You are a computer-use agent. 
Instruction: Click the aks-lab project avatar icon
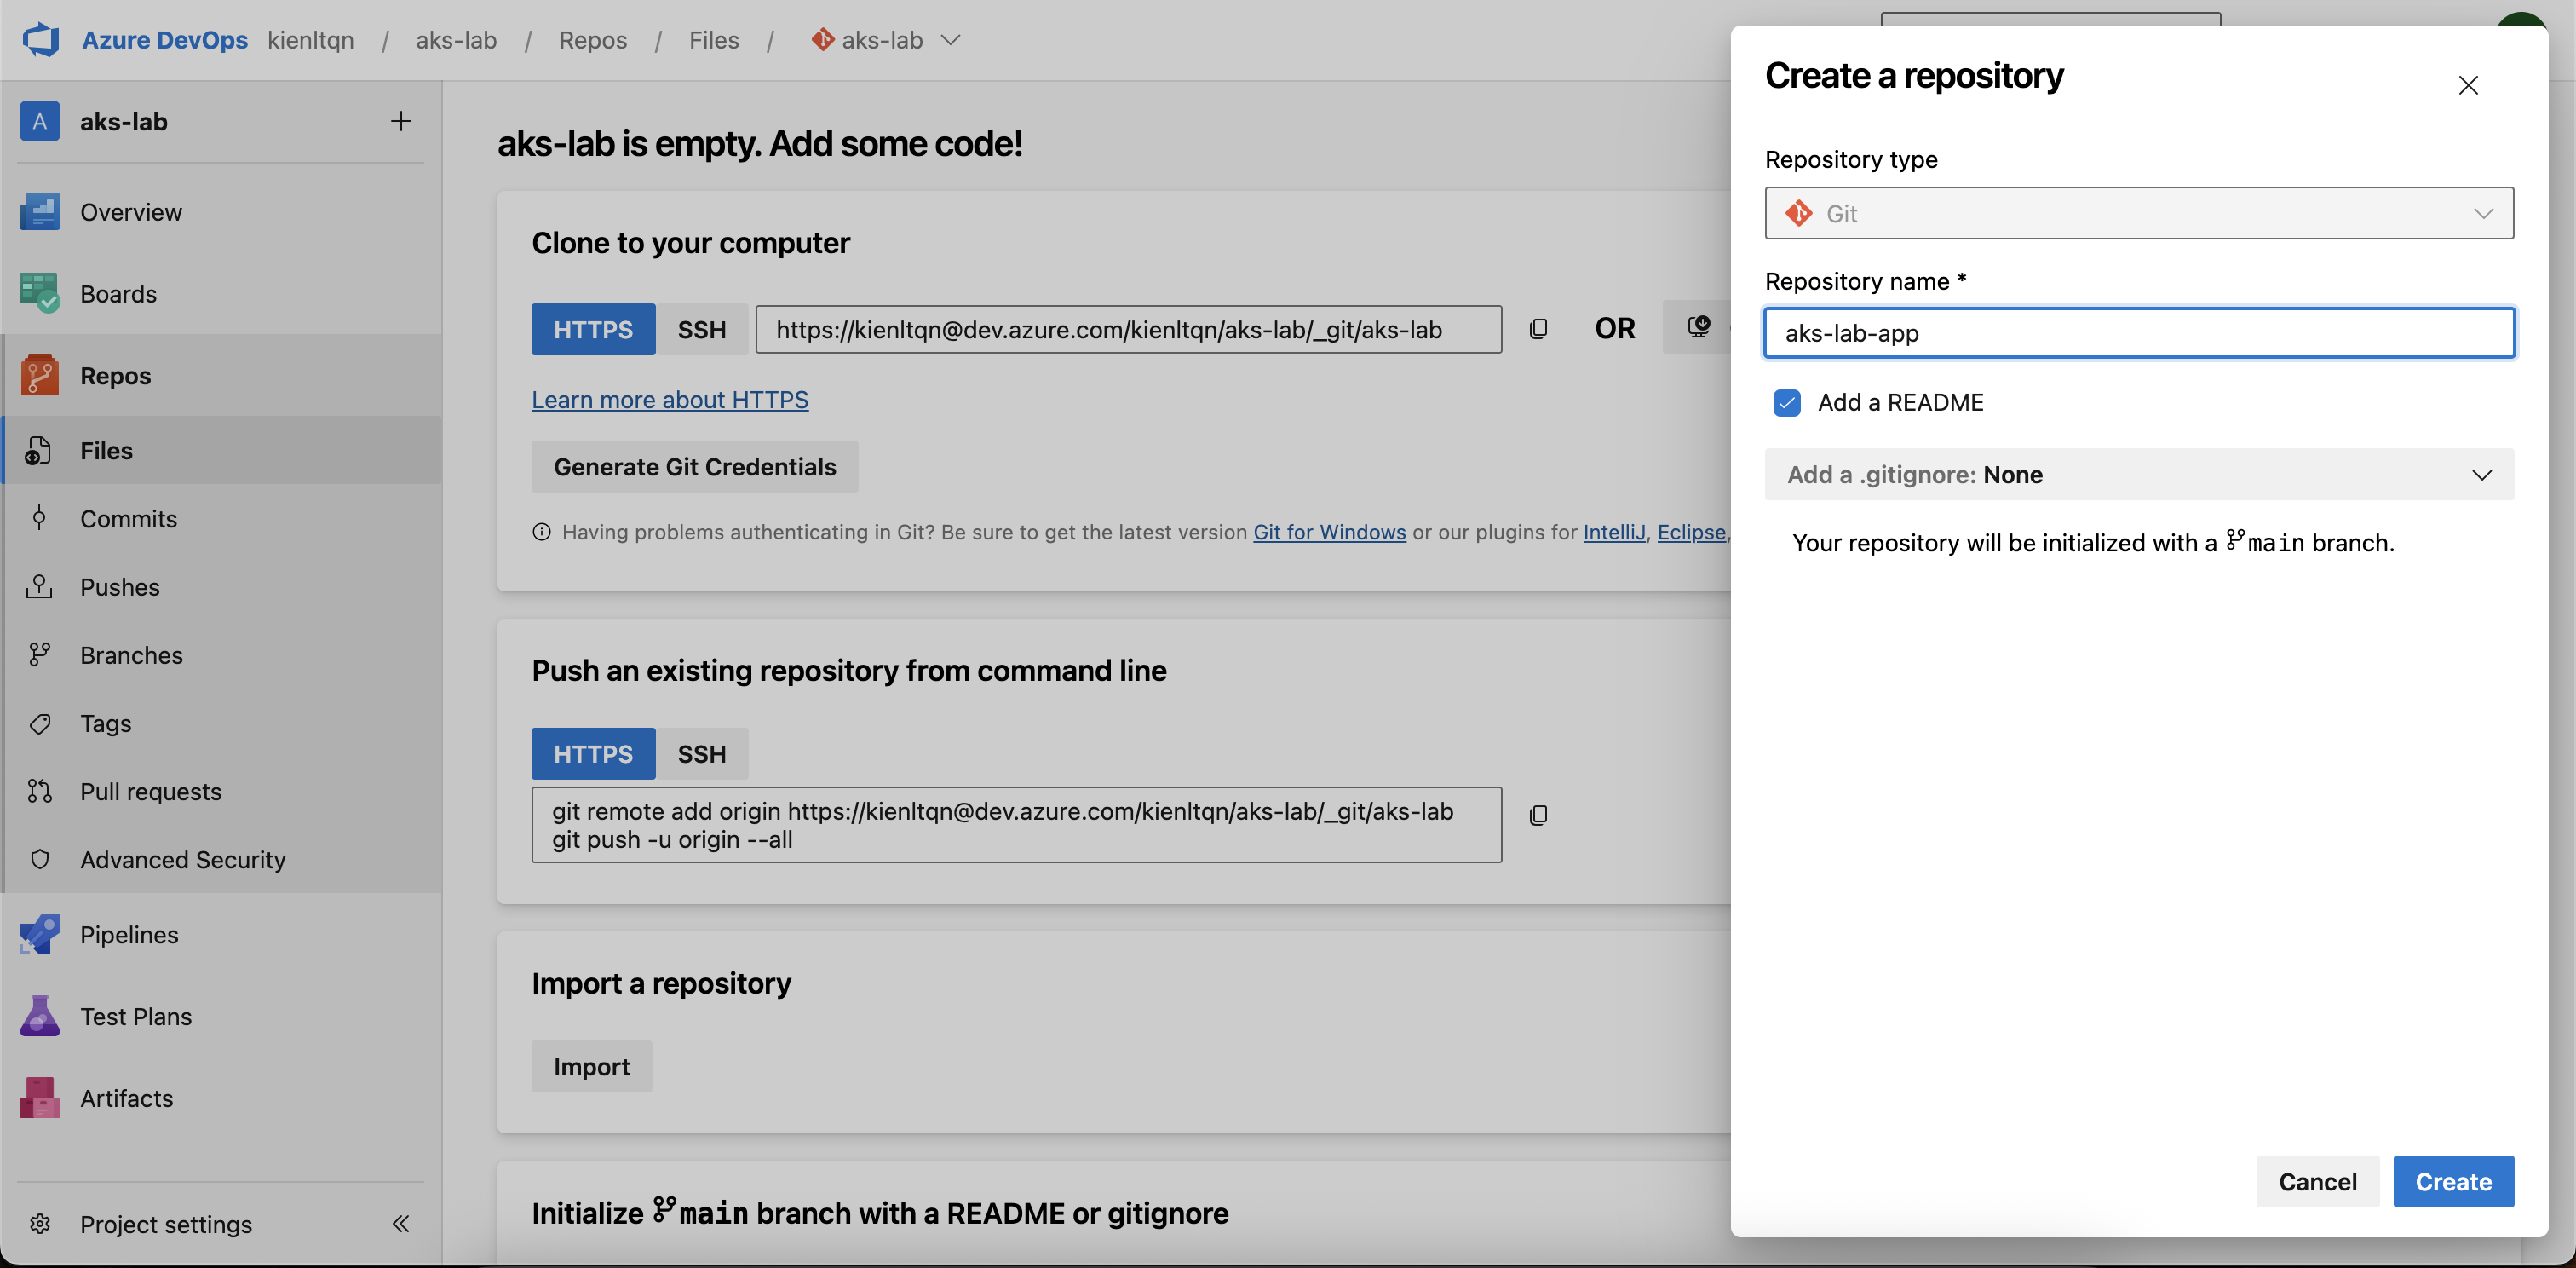[x=39, y=121]
